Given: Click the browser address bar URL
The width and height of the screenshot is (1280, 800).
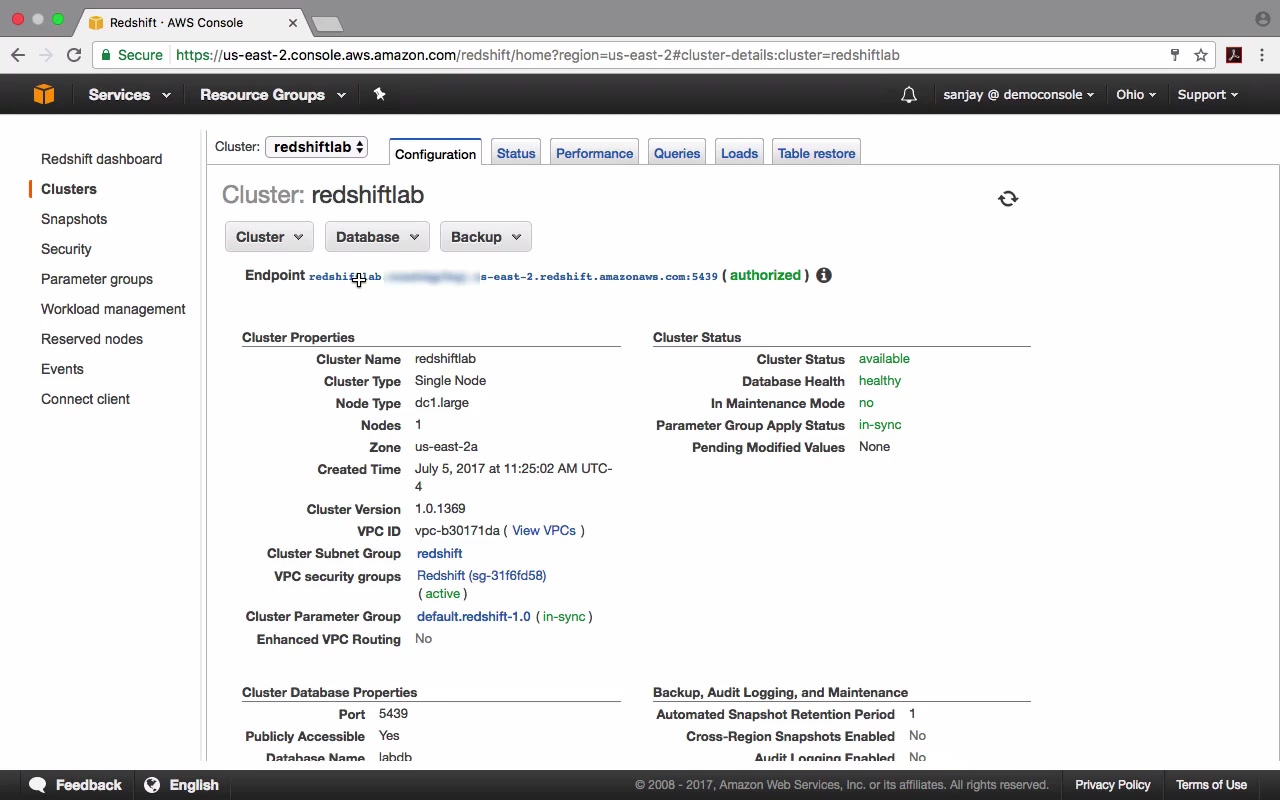Looking at the screenshot, I should tap(538, 55).
